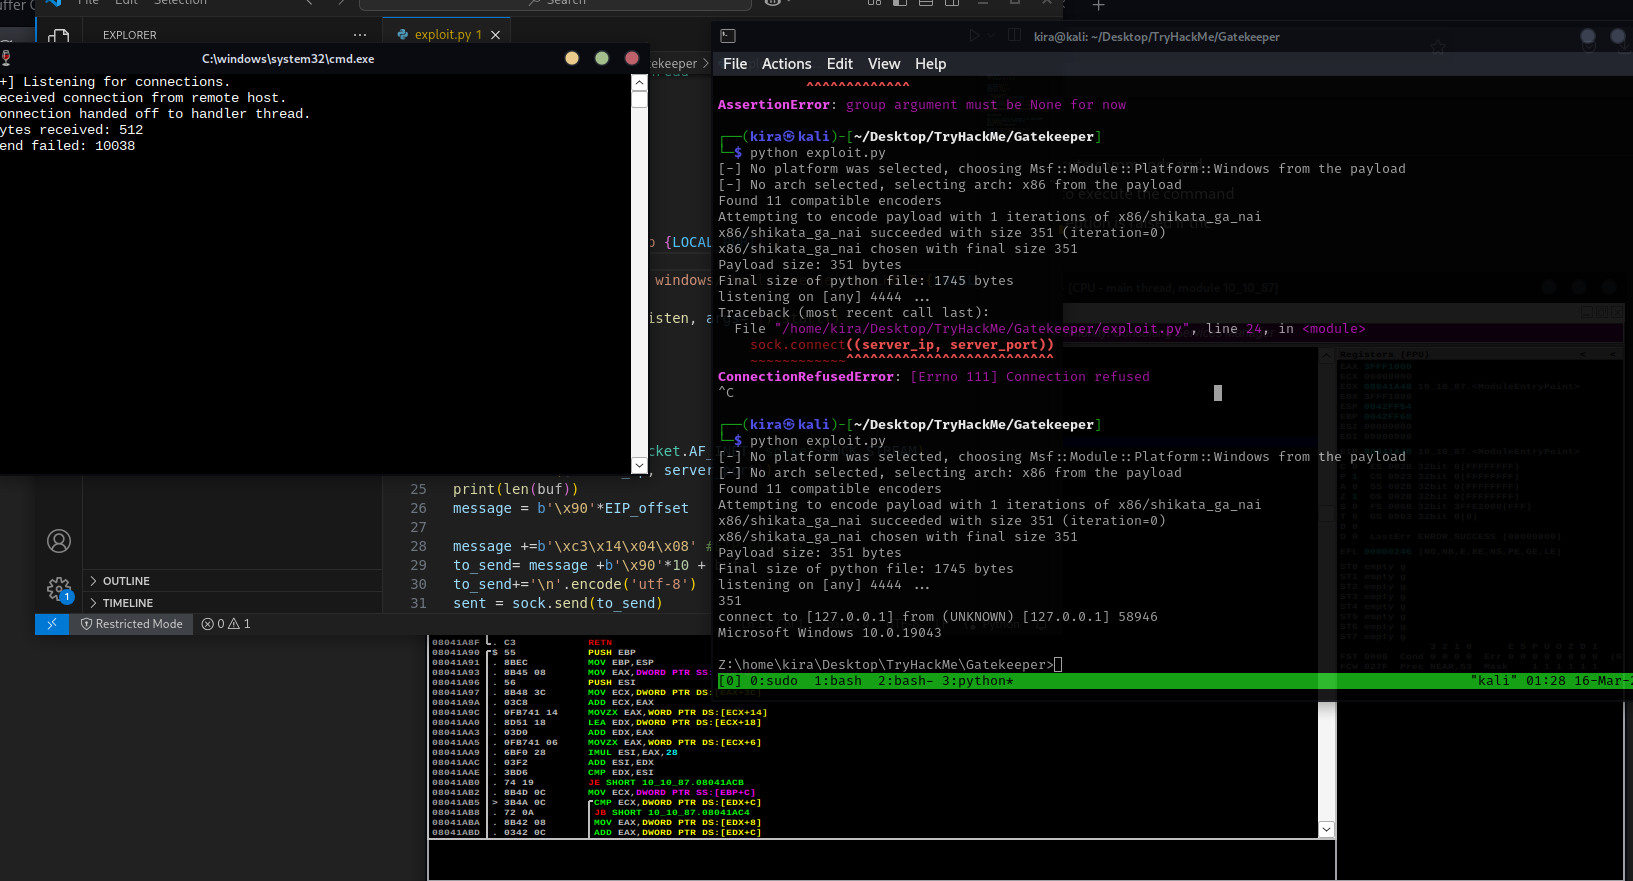Click the RETN instruction in disassembly
The image size is (1633, 881).
point(600,643)
